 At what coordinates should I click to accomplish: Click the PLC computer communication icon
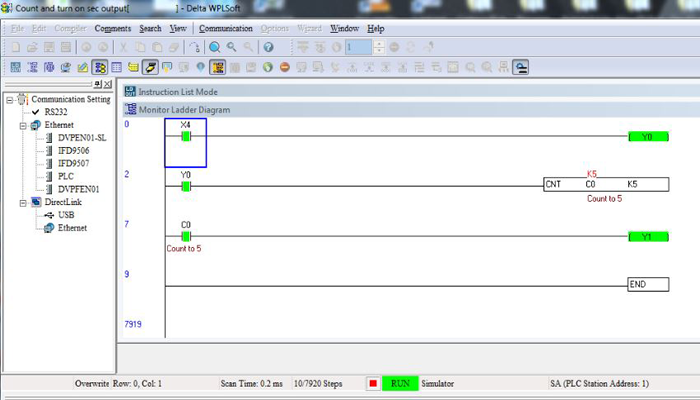pos(66,67)
